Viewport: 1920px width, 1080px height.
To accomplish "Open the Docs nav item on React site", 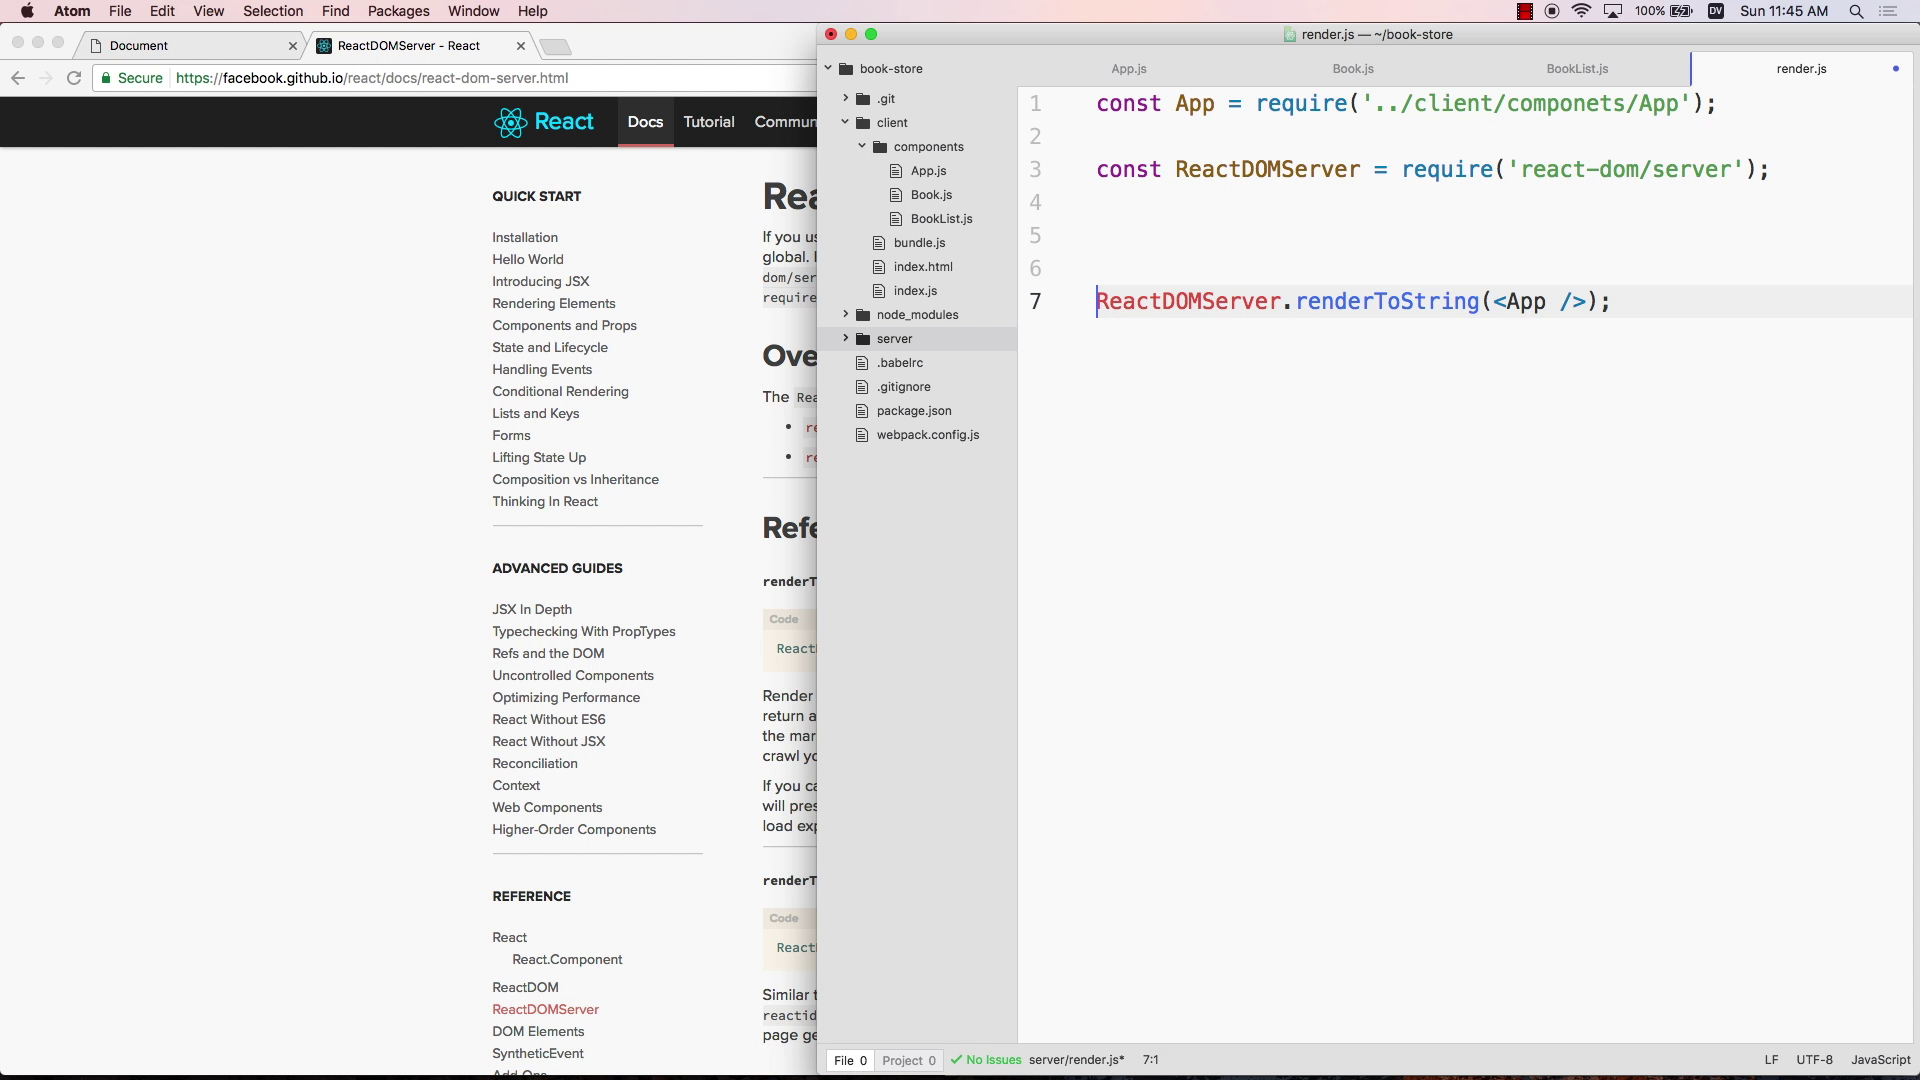I will (x=645, y=122).
